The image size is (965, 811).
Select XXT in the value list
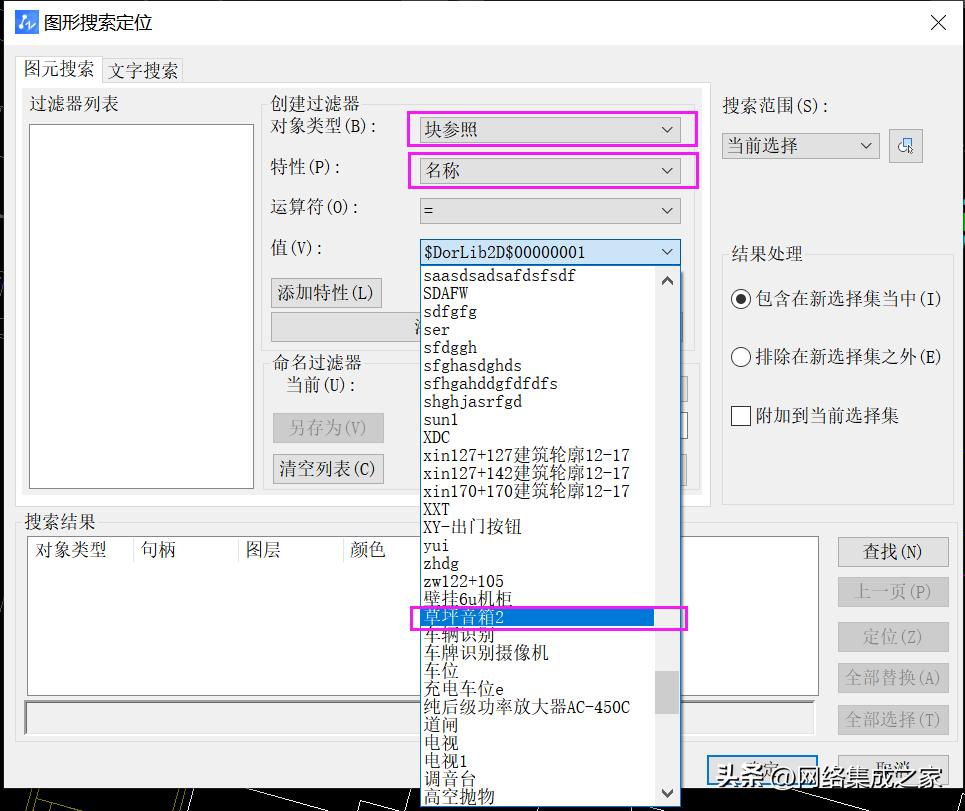click(539, 509)
